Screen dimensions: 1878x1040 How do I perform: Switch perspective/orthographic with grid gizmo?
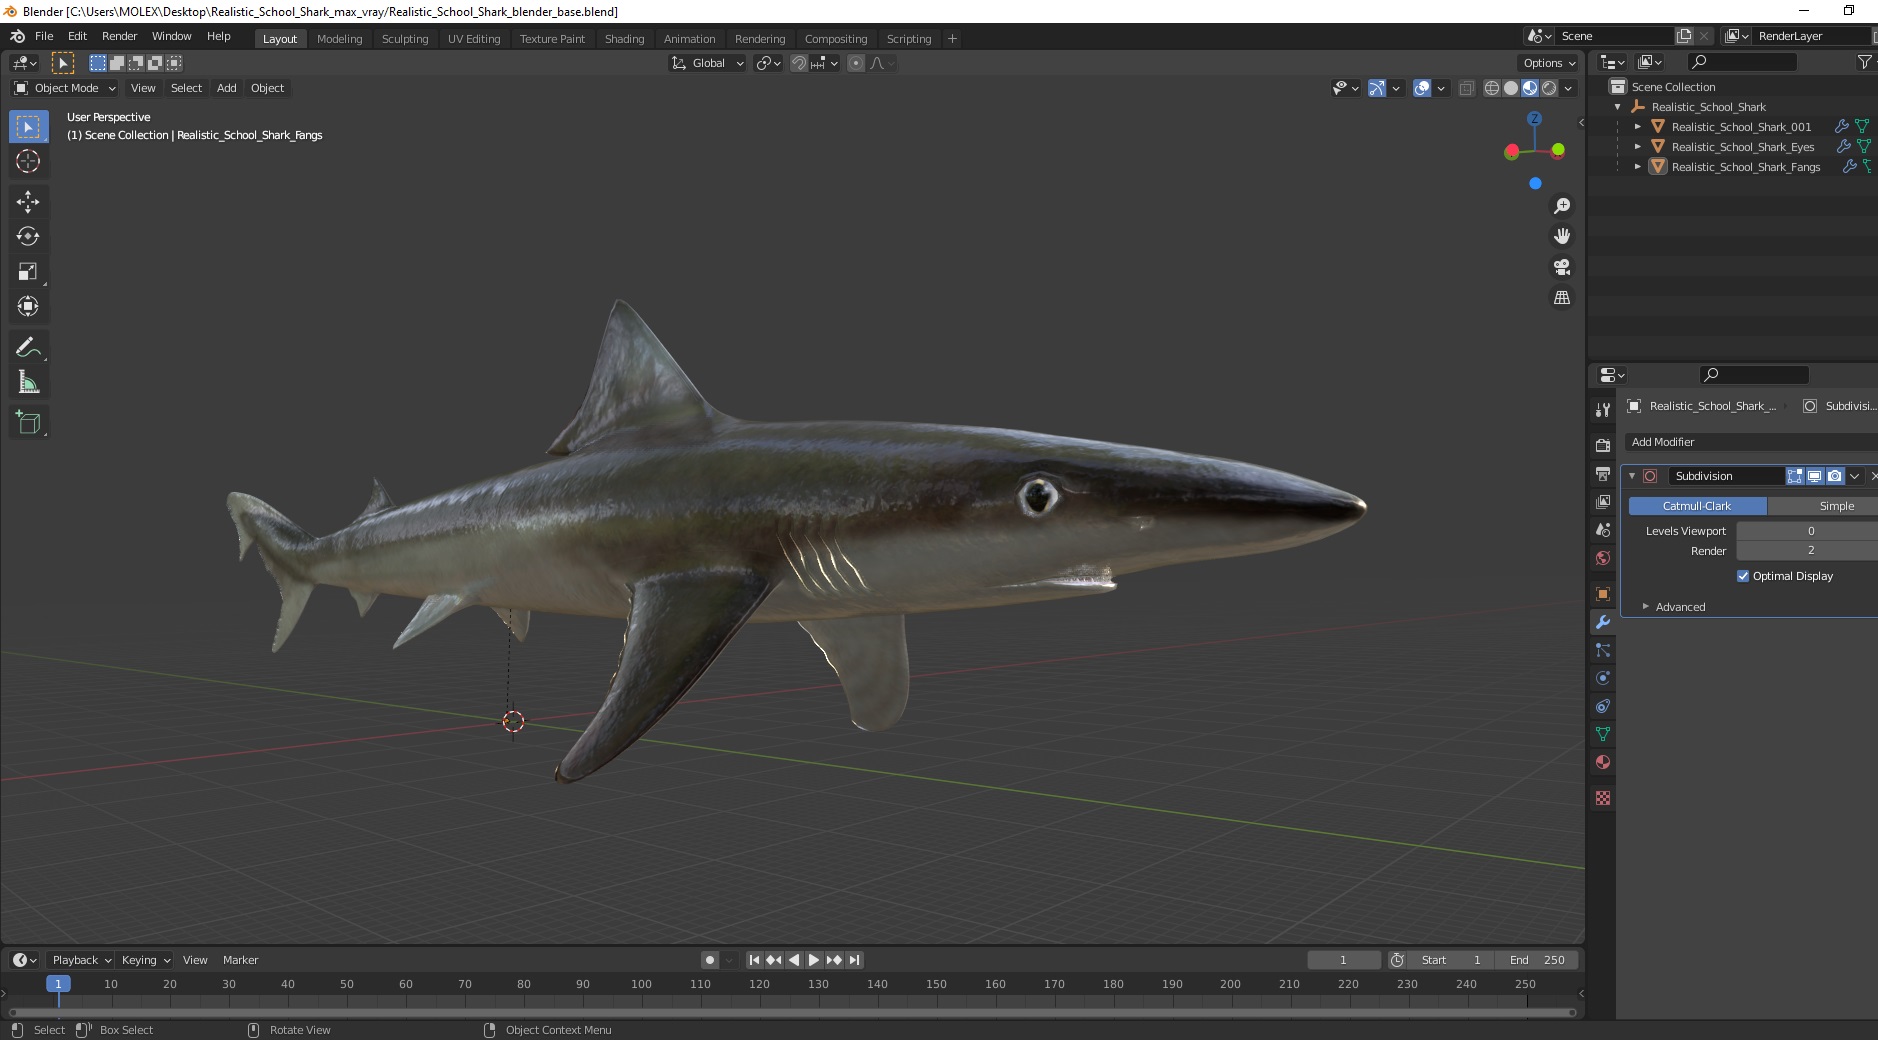click(x=1561, y=298)
